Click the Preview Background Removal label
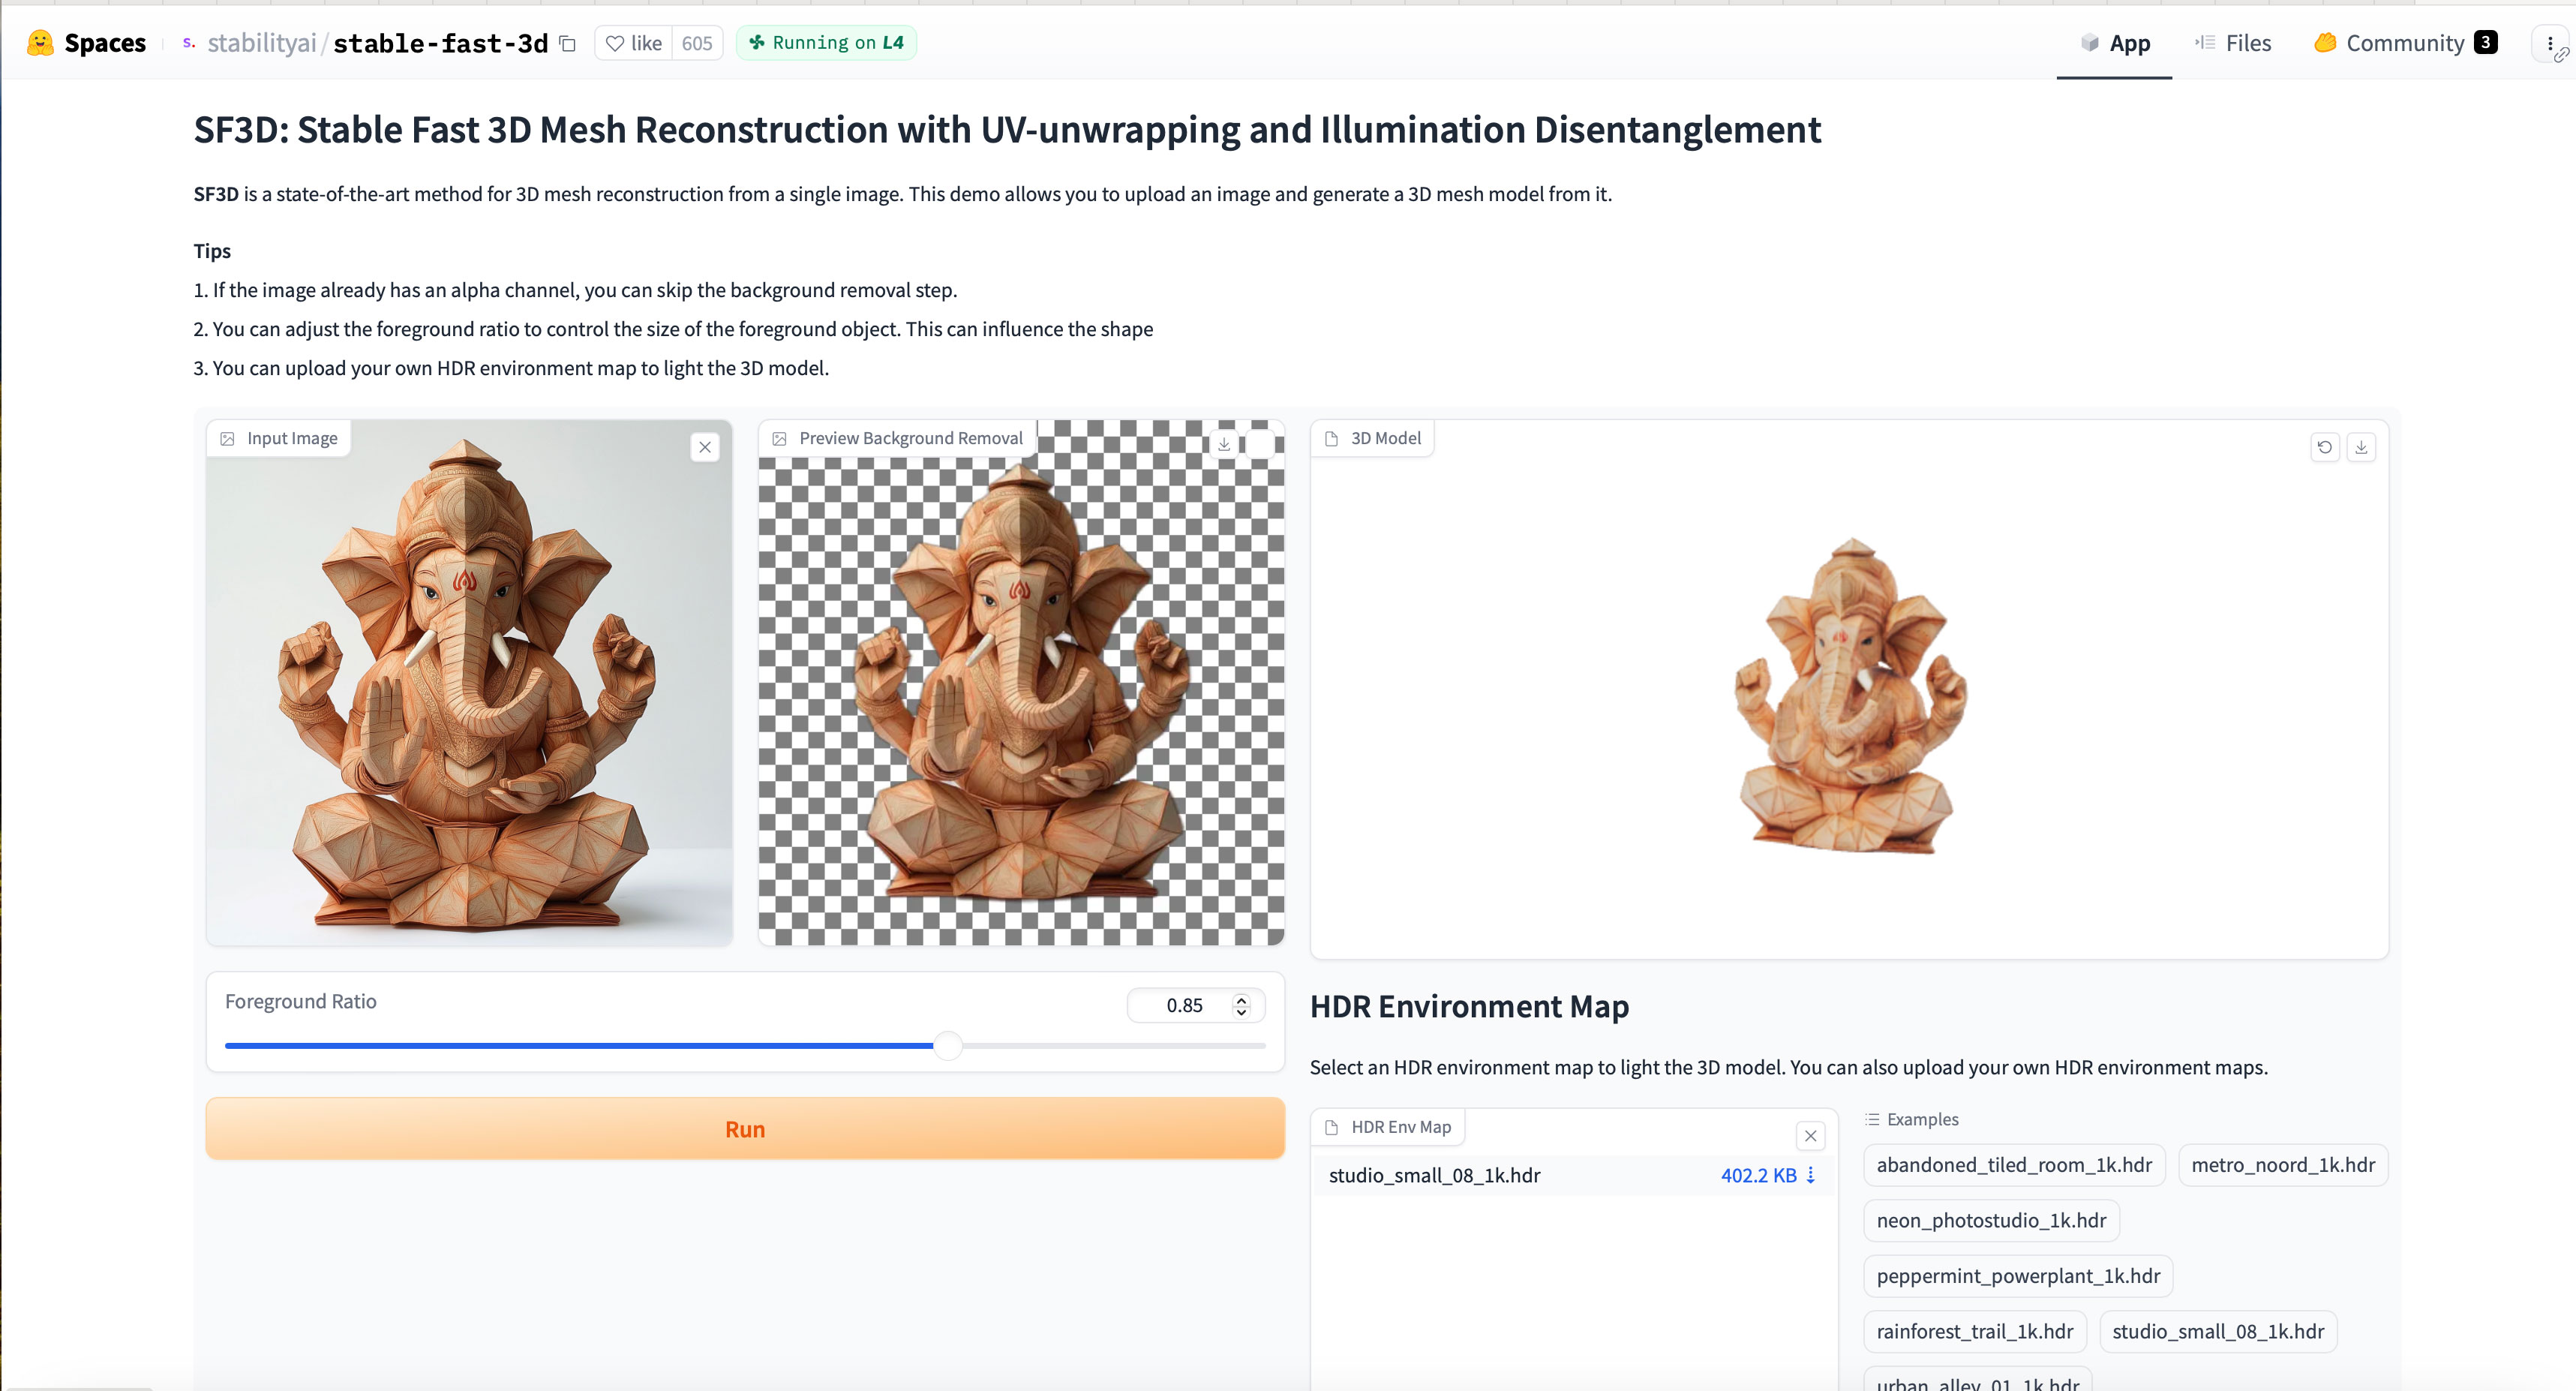2576x1391 pixels. click(911, 438)
